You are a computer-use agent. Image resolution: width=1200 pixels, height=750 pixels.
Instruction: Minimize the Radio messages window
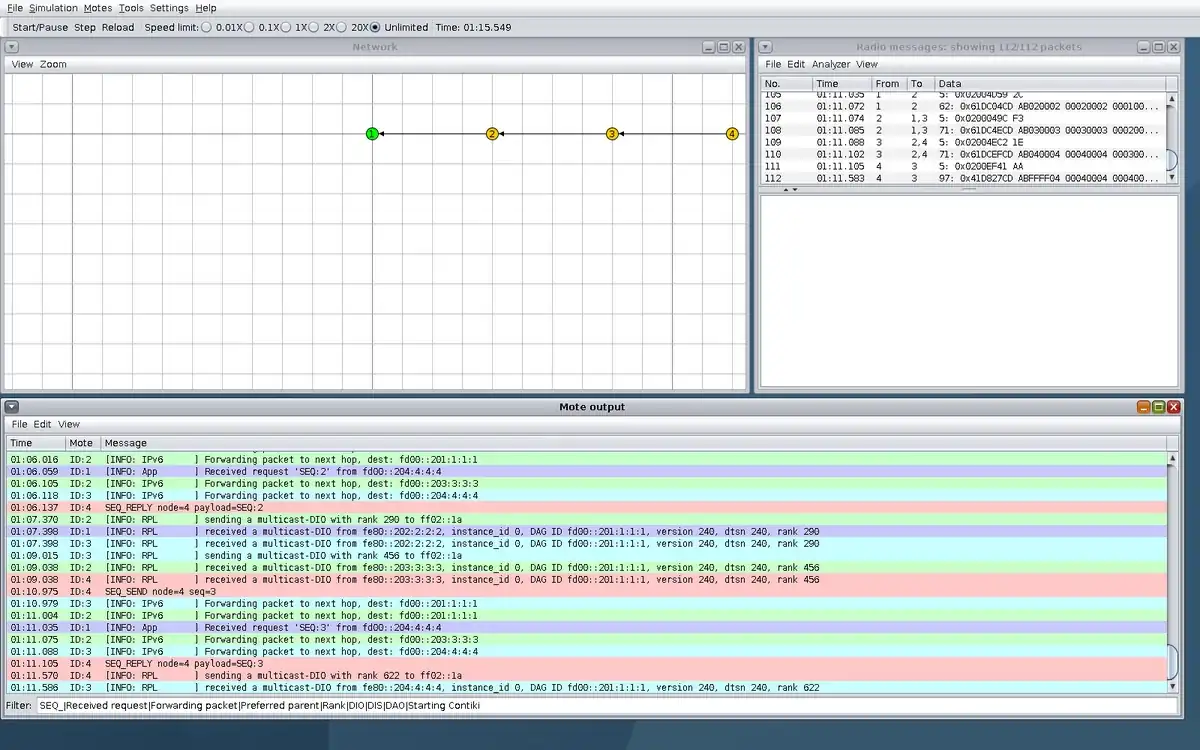click(1142, 47)
